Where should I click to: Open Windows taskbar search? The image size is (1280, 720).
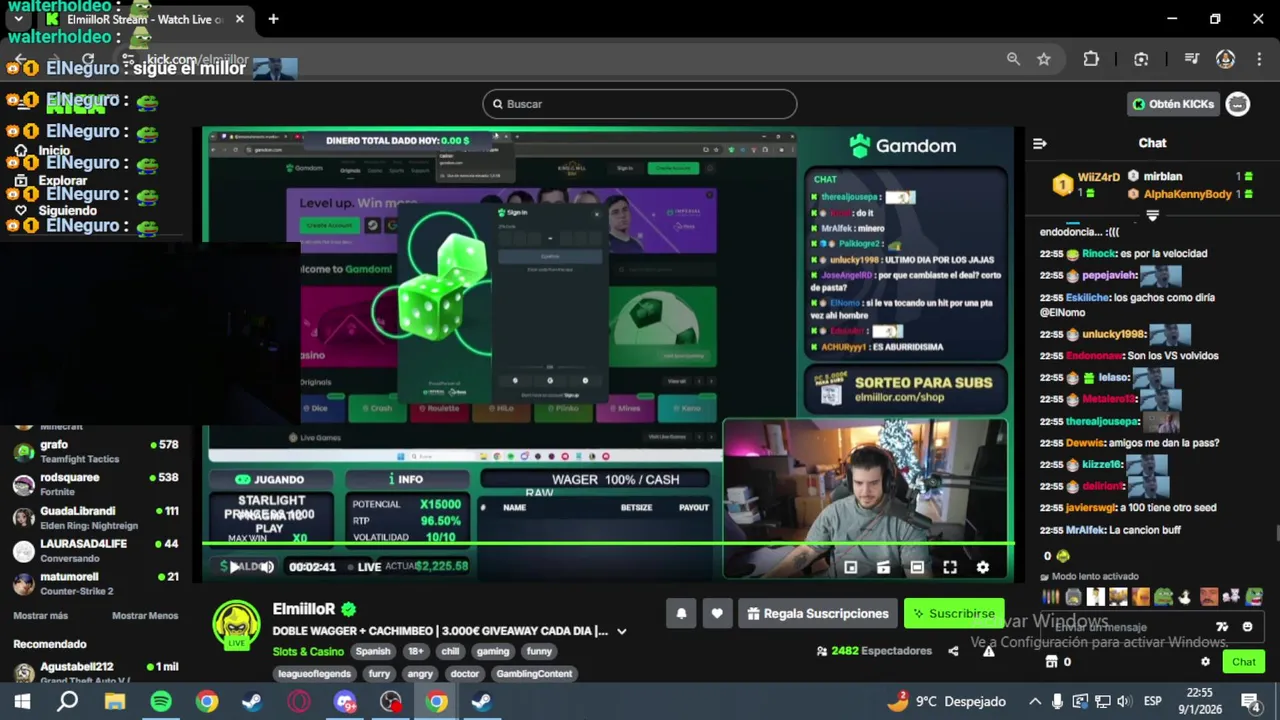pos(68,702)
